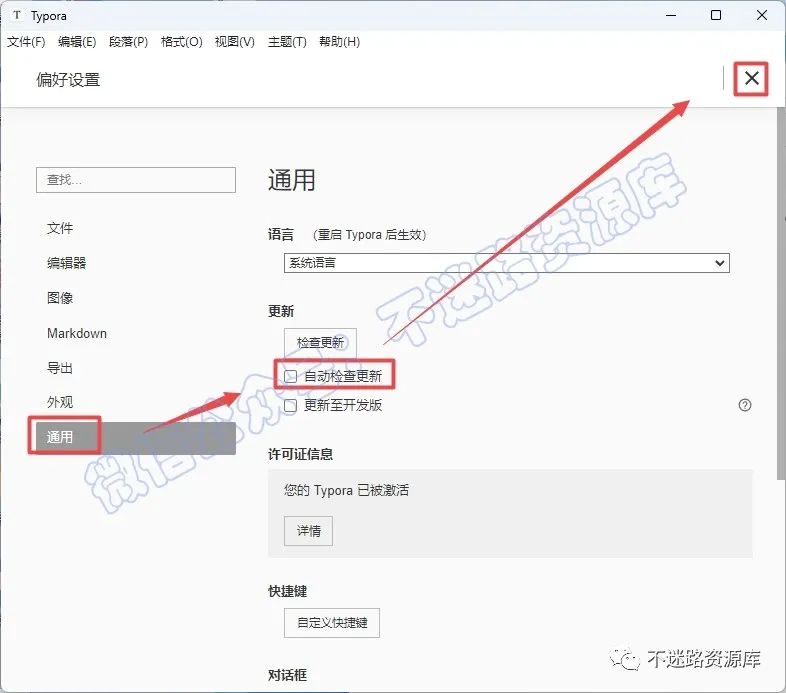Open the 视图(V) menu
The height and width of the screenshot is (693, 786).
pyautogui.click(x=235, y=42)
